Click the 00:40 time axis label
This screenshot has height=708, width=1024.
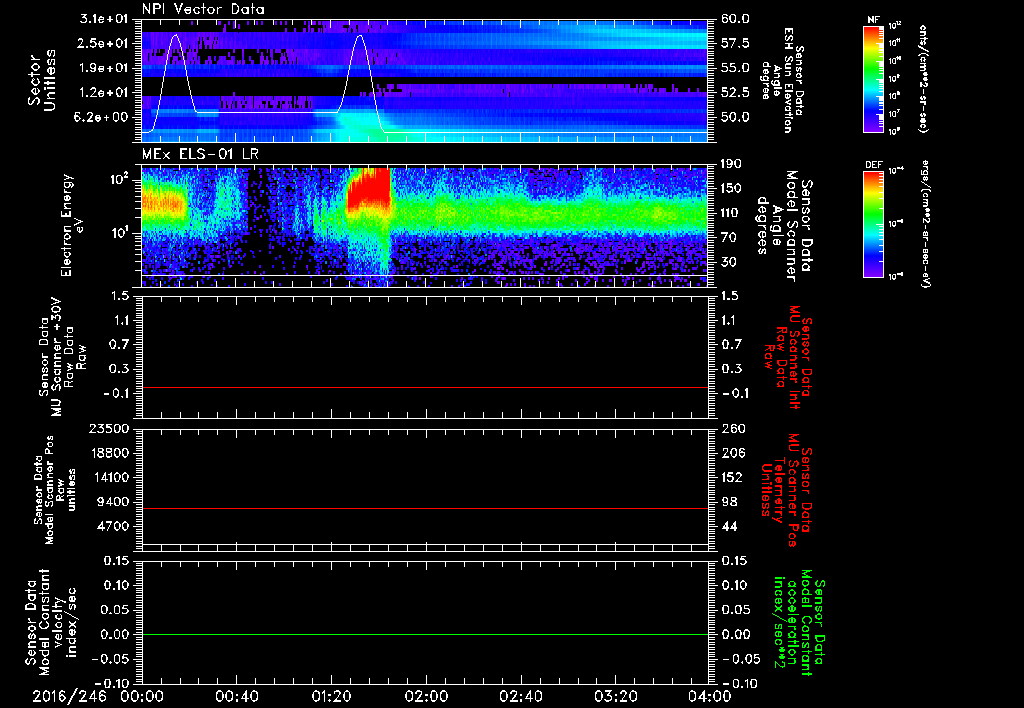[x=236, y=696]
